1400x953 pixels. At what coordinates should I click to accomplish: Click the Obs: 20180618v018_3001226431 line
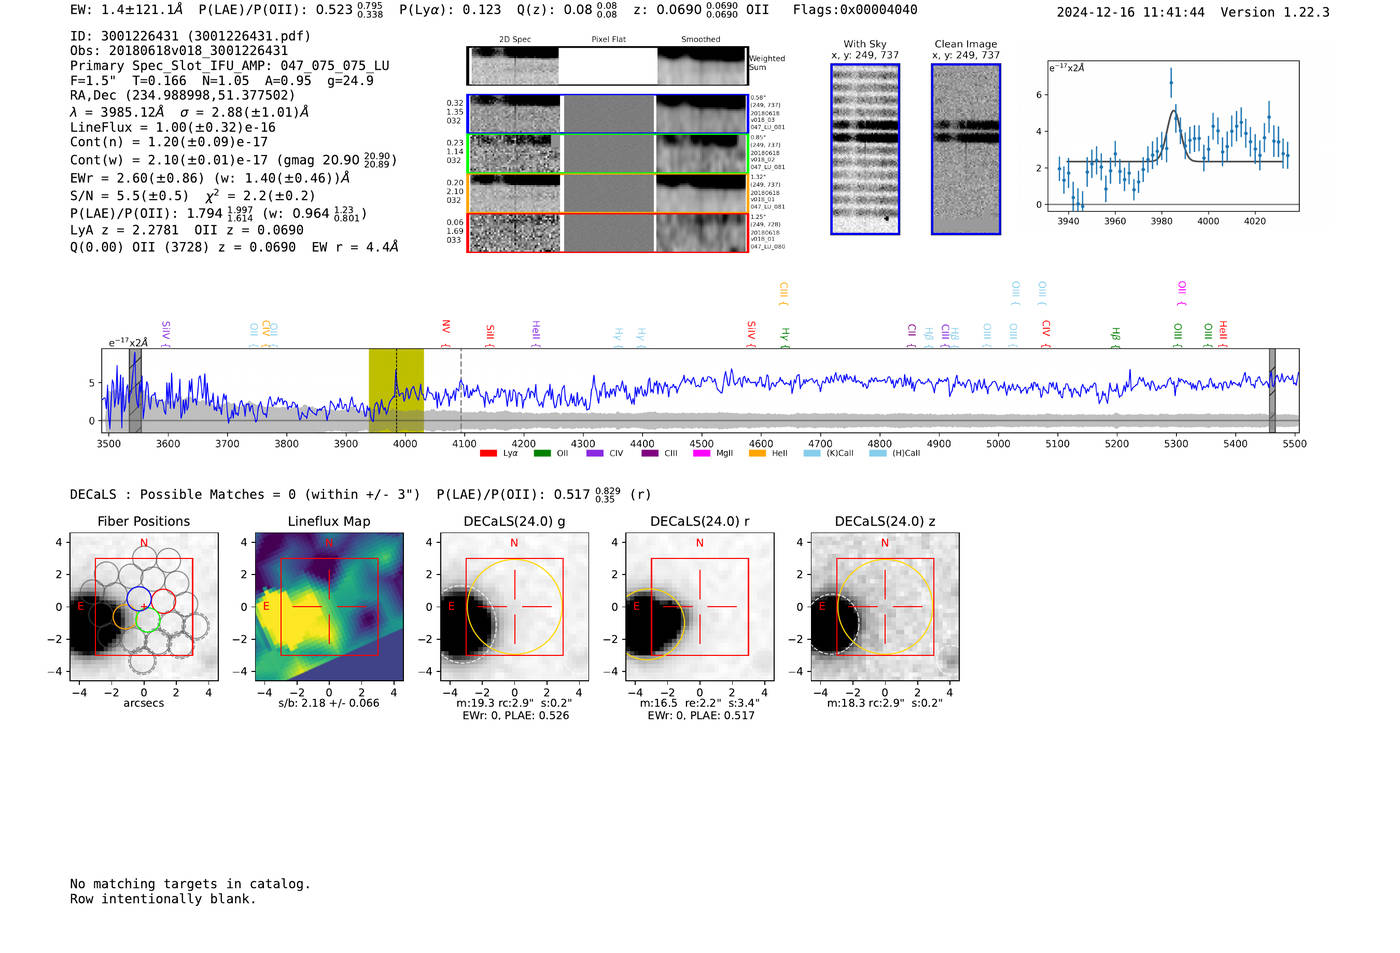(179, 51)
